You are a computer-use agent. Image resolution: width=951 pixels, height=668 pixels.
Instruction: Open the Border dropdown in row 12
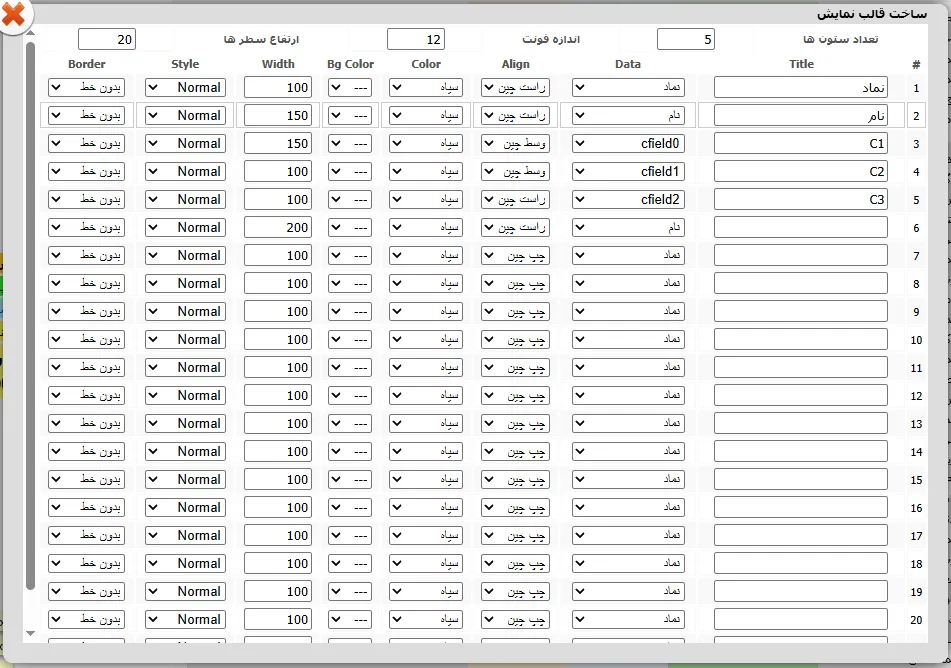pos(86,395)
